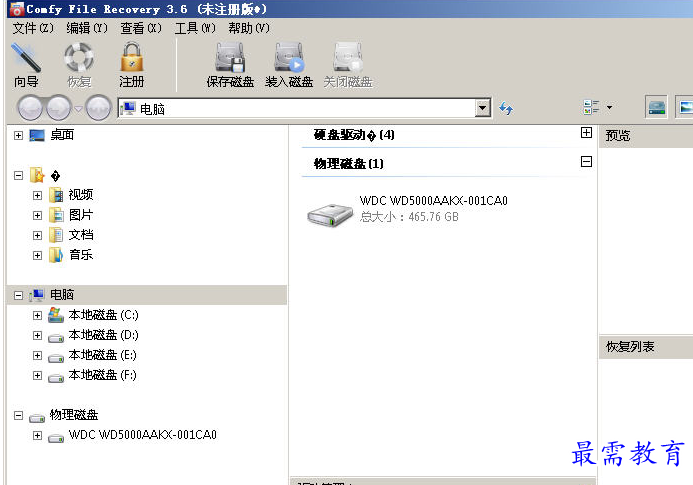
Task: Expand 本地磁盘 (F:) node
Action: (x=37, y=375)
